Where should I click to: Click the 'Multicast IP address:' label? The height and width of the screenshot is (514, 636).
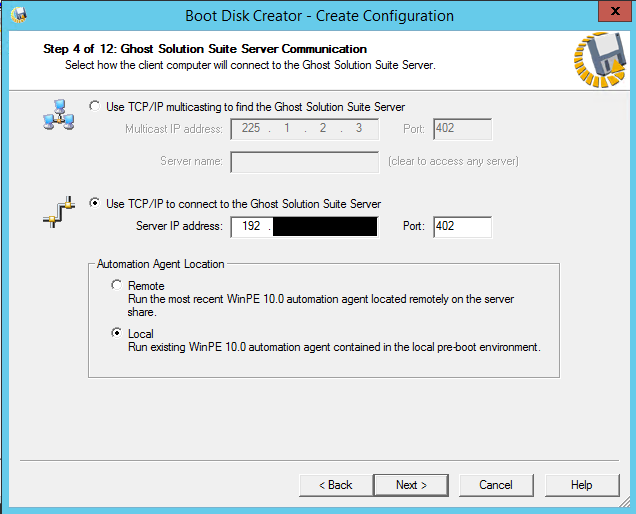pos(174,129)
